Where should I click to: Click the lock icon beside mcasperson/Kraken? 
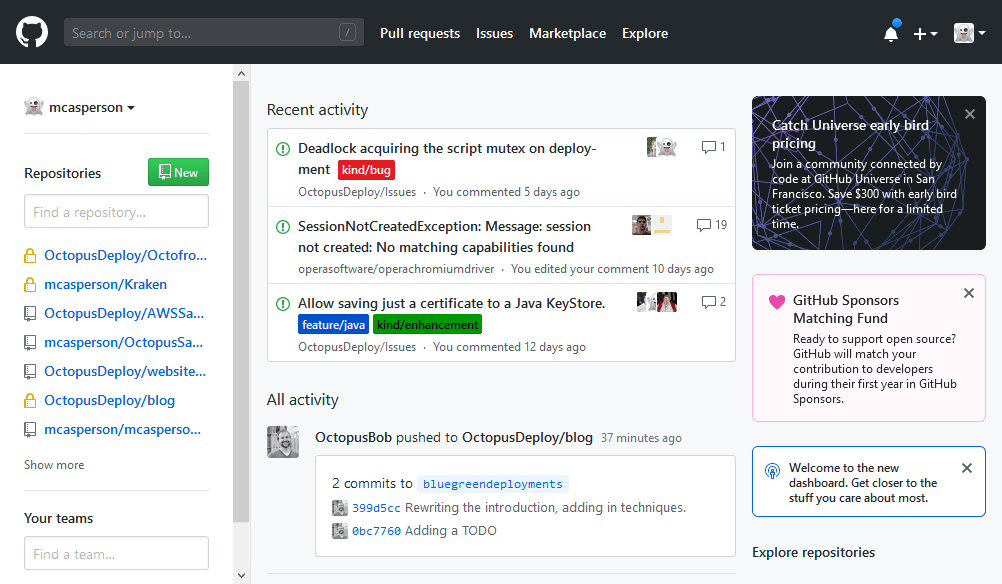(x=29, y=284)
